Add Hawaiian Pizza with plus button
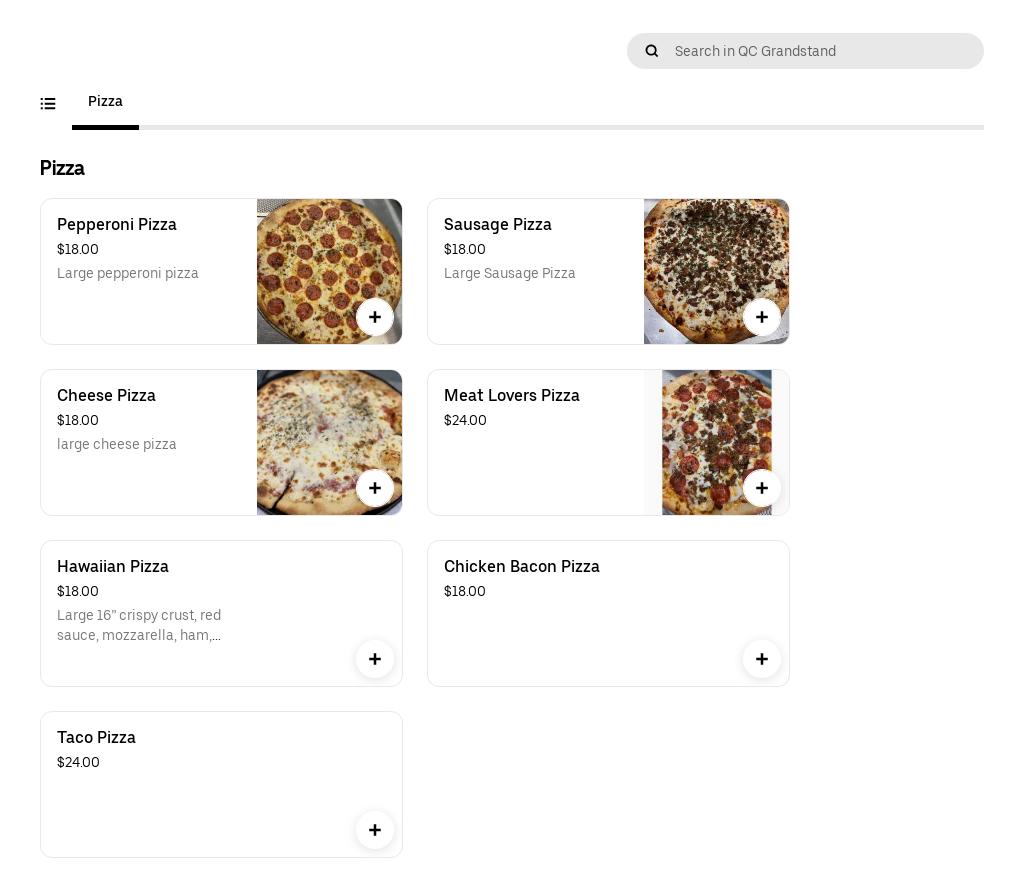 pos(375,659)
